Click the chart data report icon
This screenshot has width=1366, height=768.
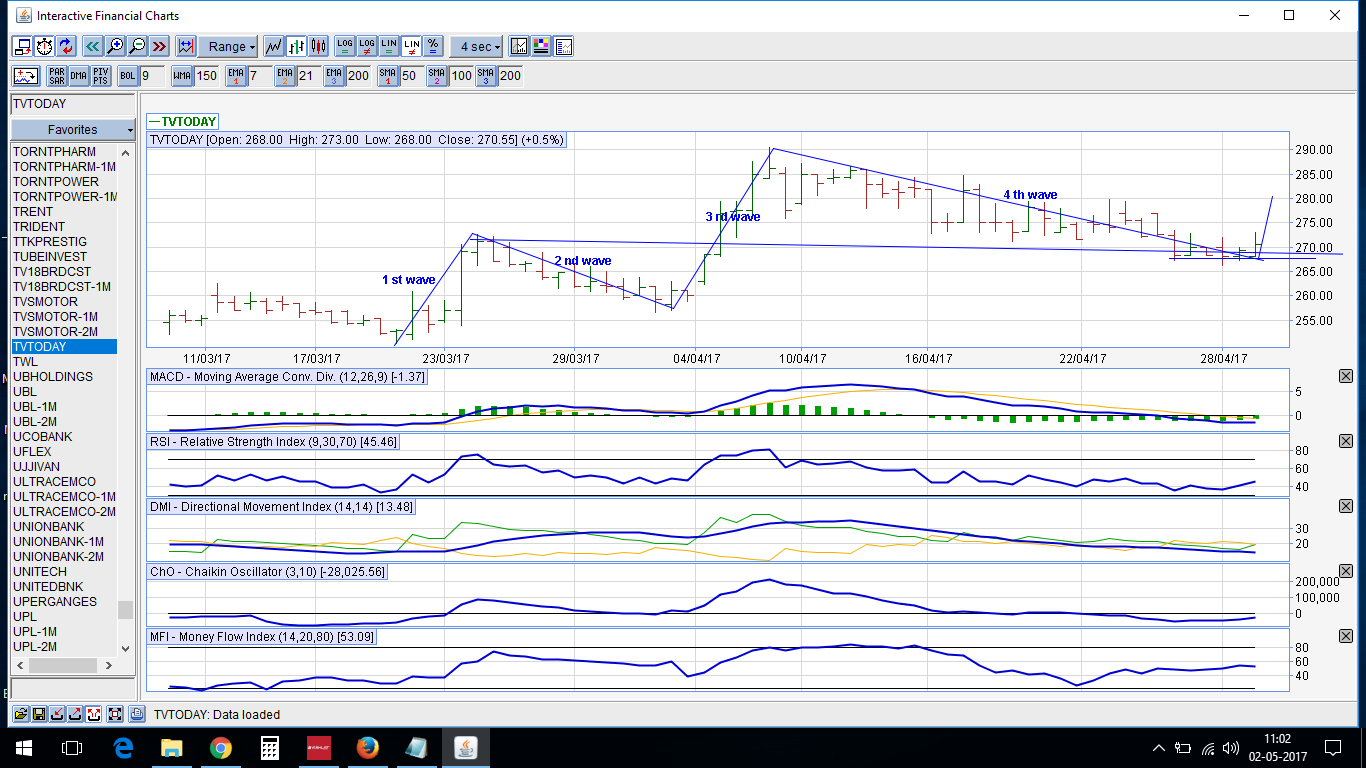pos(564,46)
